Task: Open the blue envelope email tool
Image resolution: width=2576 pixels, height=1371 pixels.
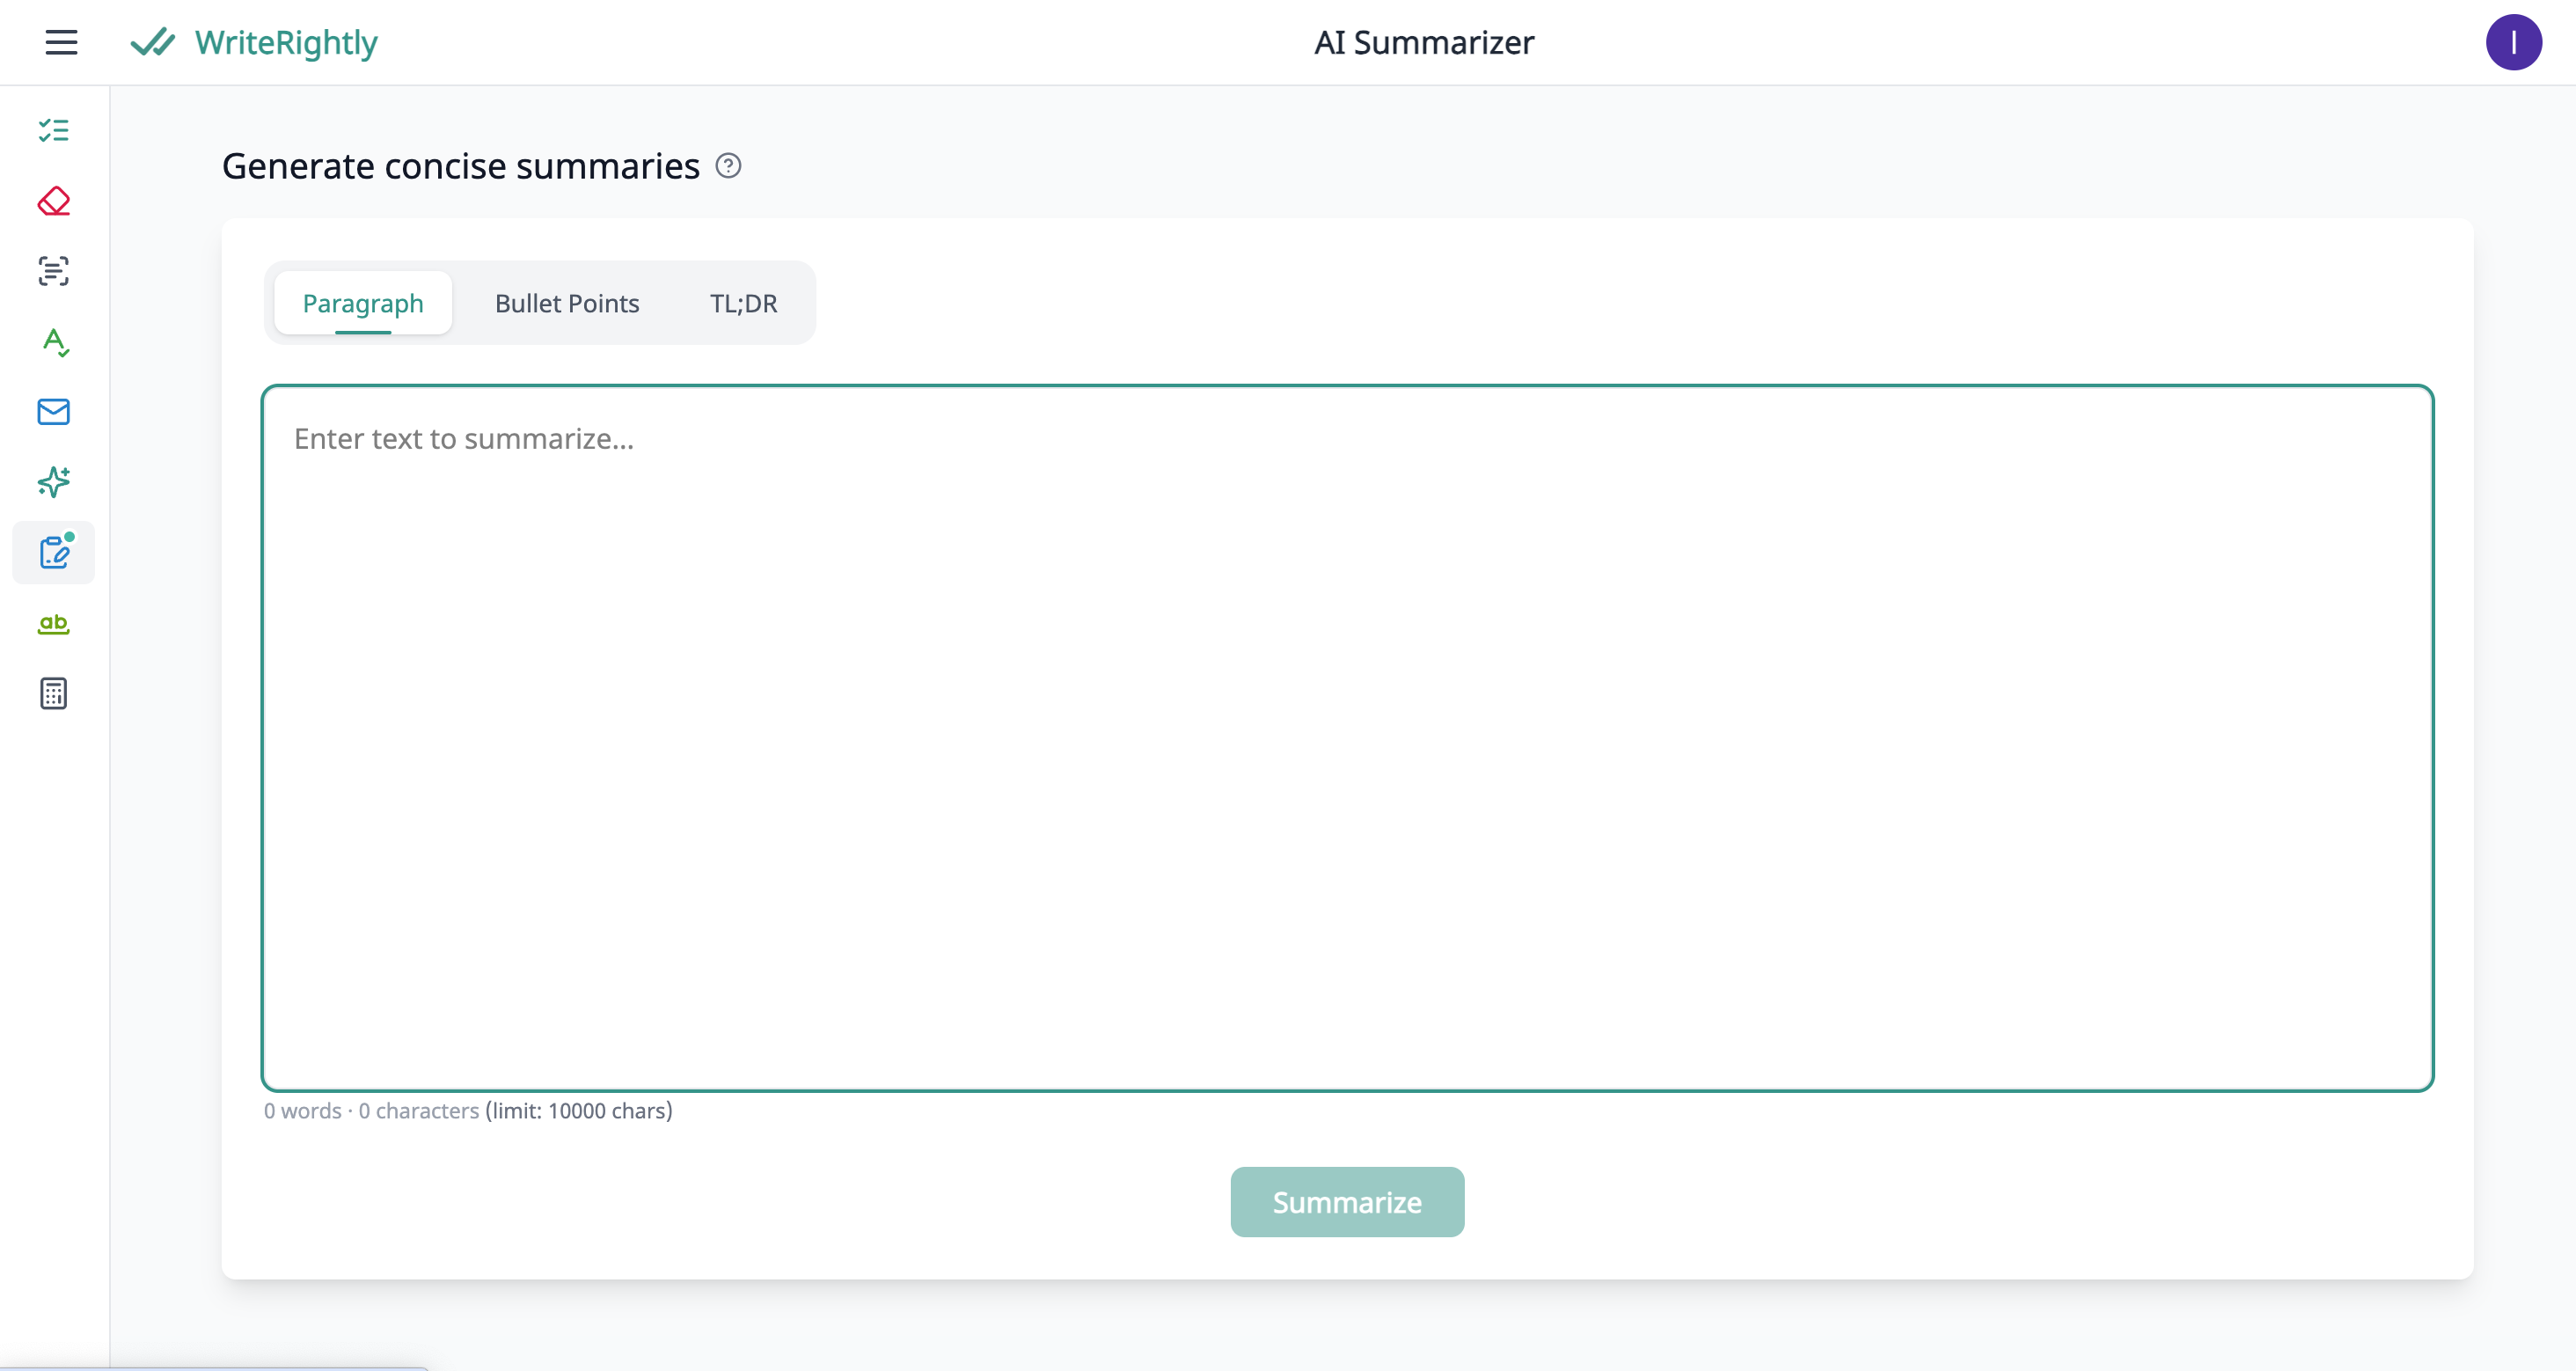Action: tap(54, 412)
